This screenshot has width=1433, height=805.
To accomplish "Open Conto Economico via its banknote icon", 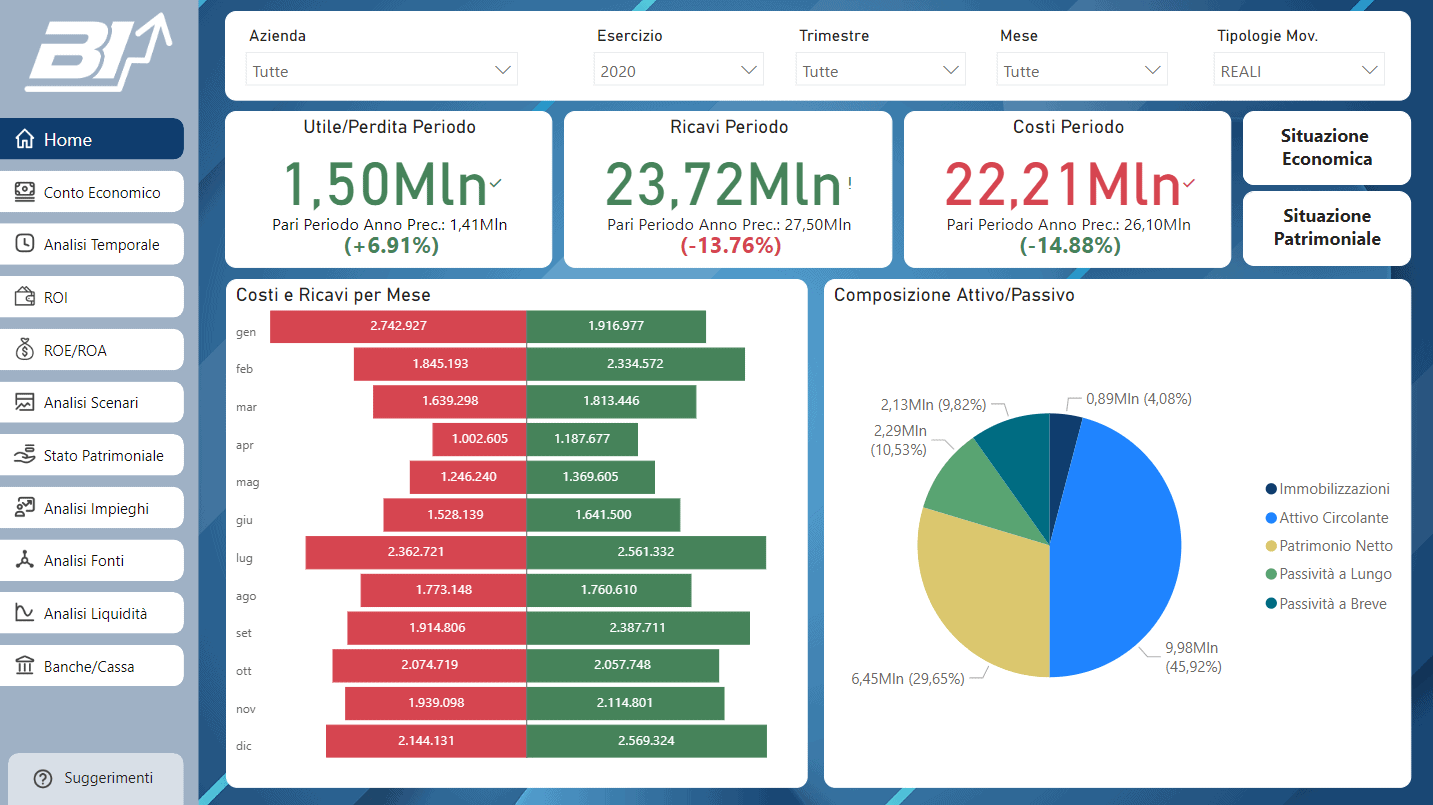I will click(x=25, y=192).
